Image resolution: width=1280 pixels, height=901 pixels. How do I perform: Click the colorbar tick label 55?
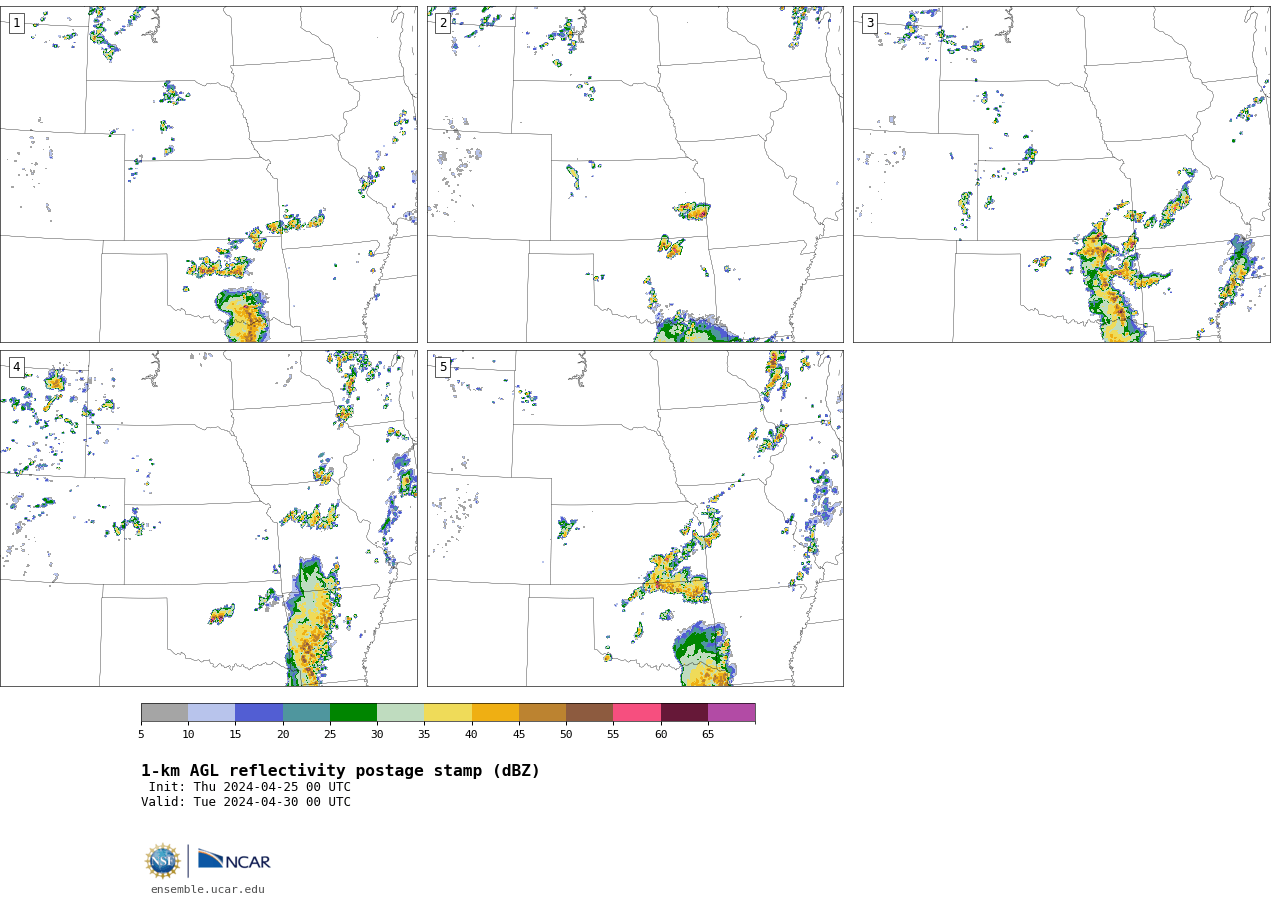point(613,735)
